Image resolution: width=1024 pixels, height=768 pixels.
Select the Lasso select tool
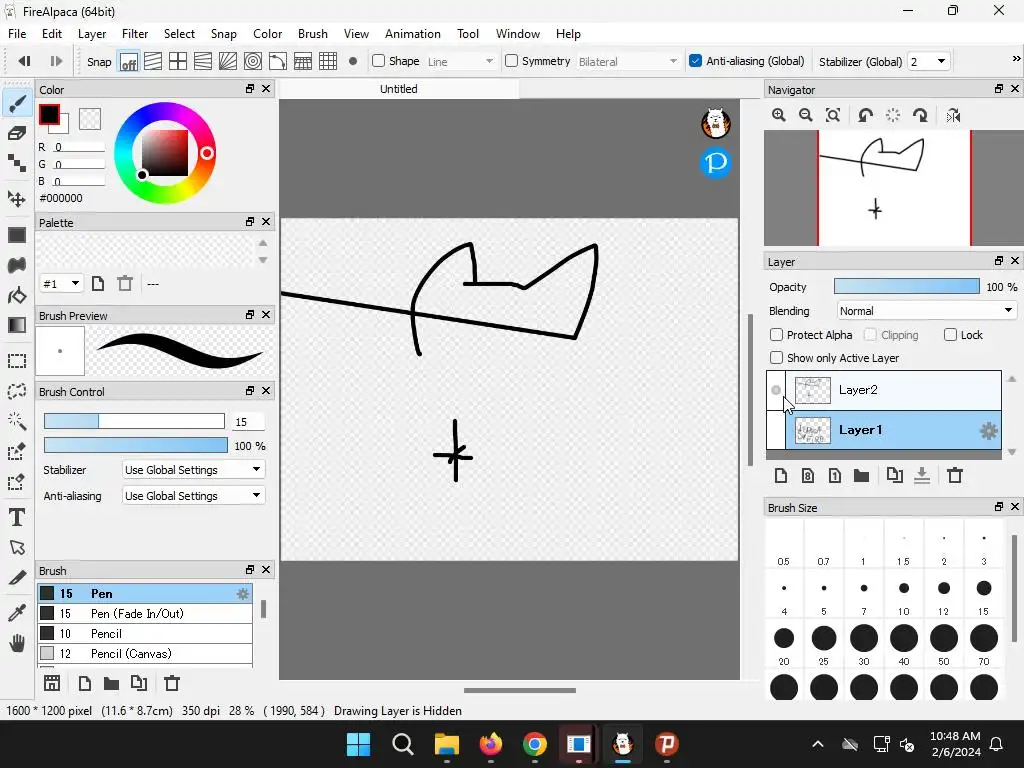coord(17,391)
